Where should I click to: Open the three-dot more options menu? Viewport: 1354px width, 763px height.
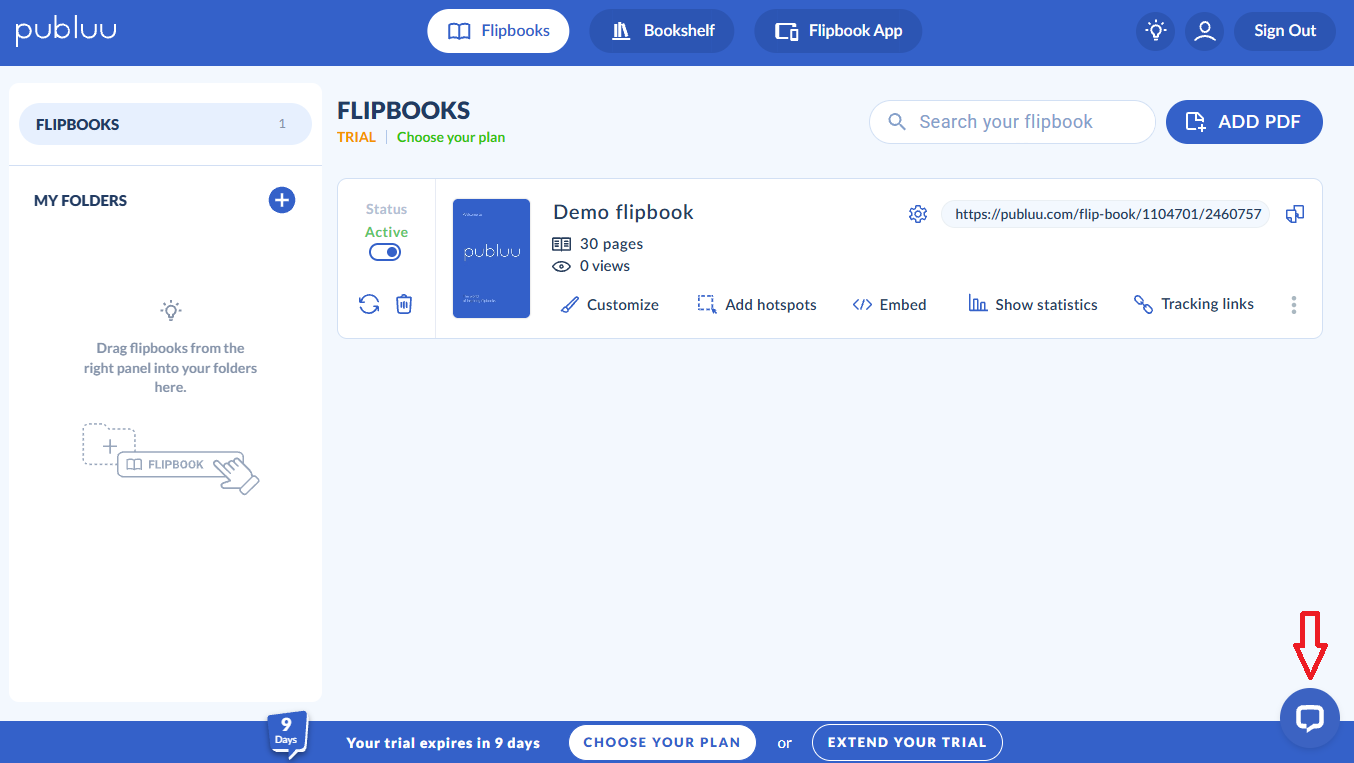[1294, 305]
